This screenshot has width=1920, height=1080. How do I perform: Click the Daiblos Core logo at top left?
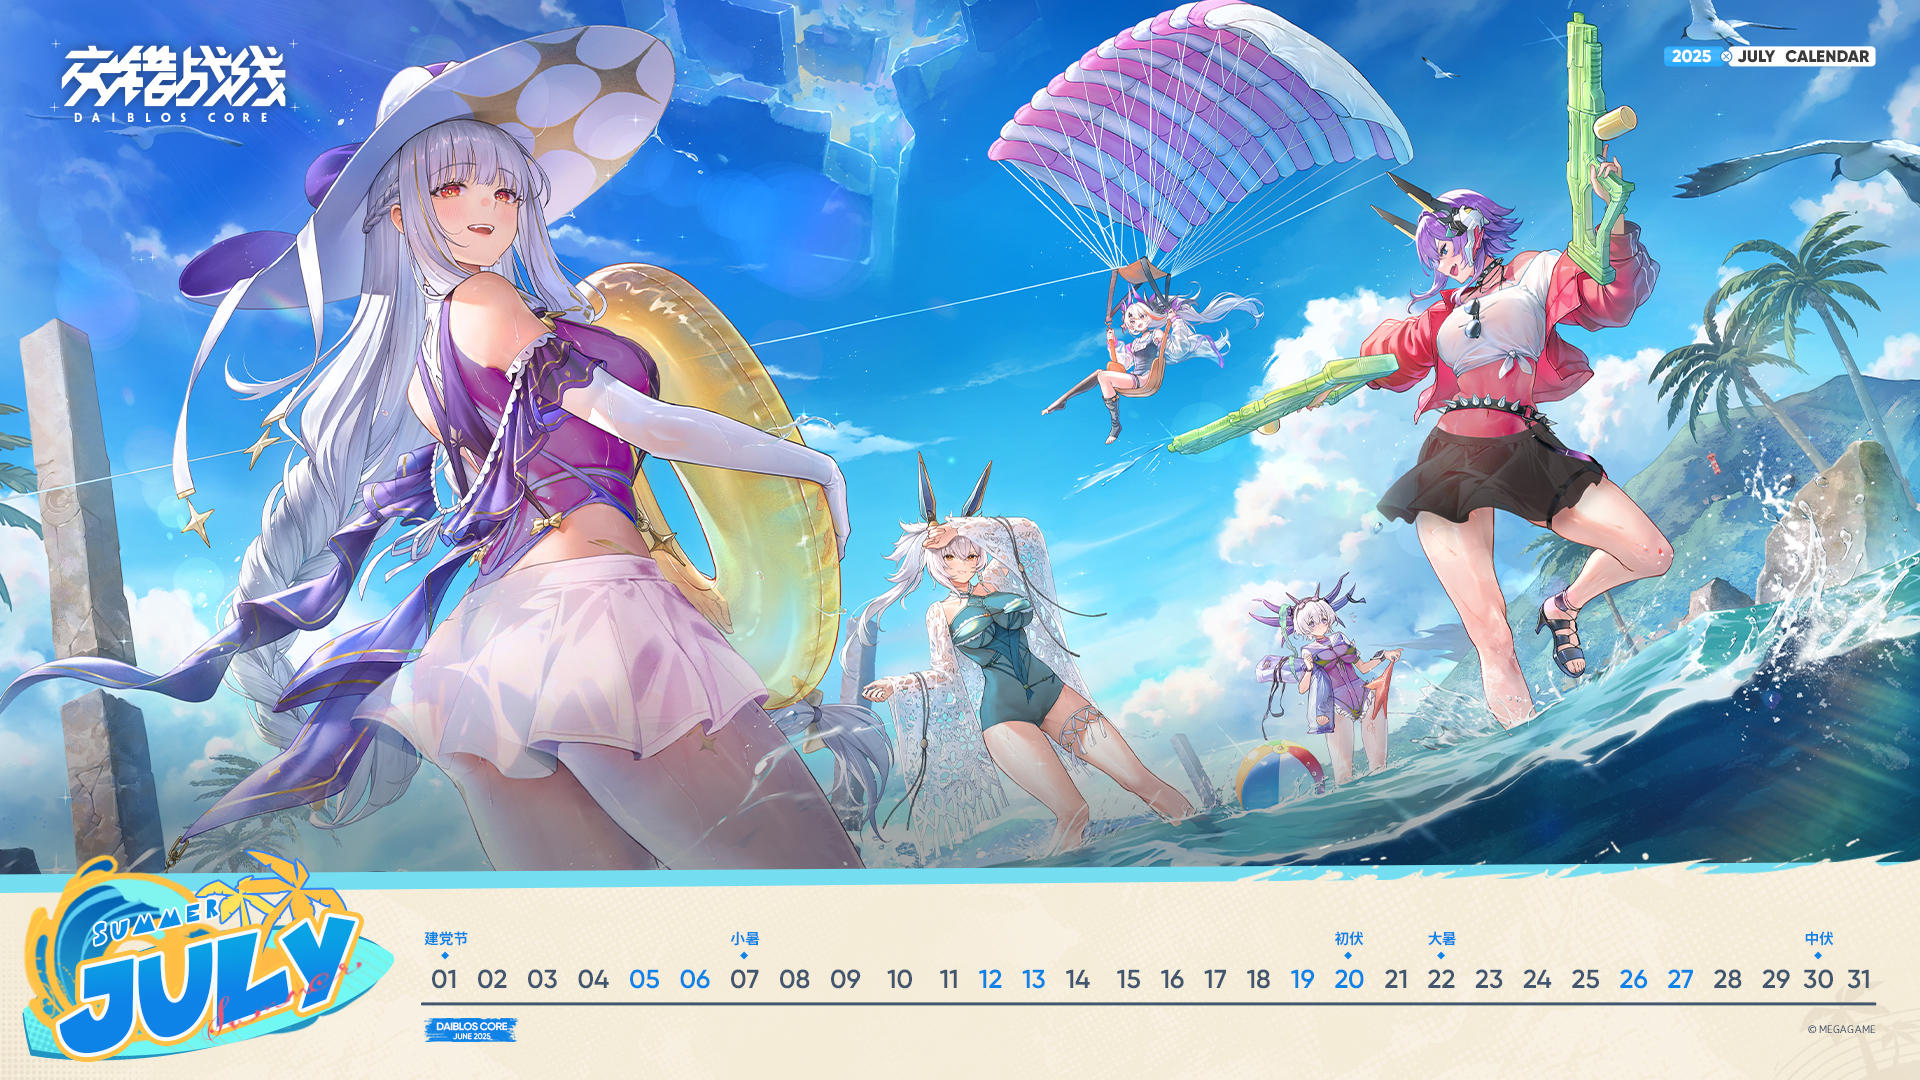click(x=174, y=85)
